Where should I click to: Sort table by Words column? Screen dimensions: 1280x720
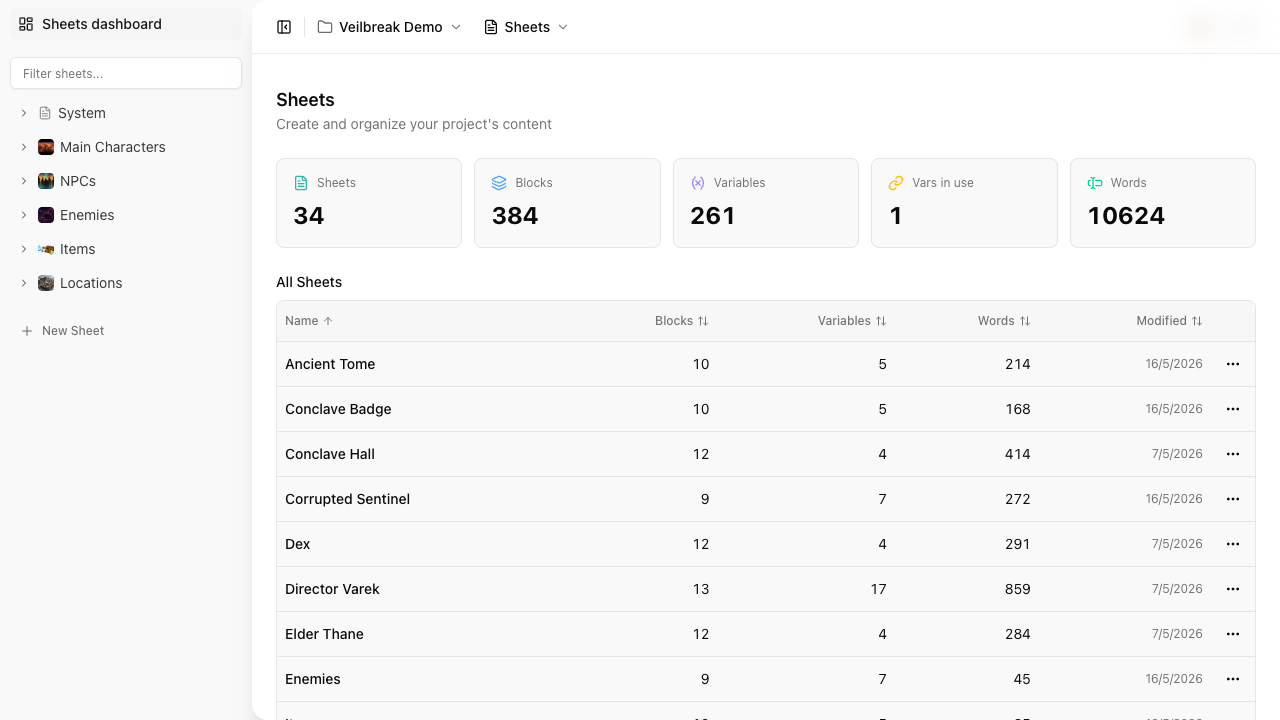point(1004,321)
